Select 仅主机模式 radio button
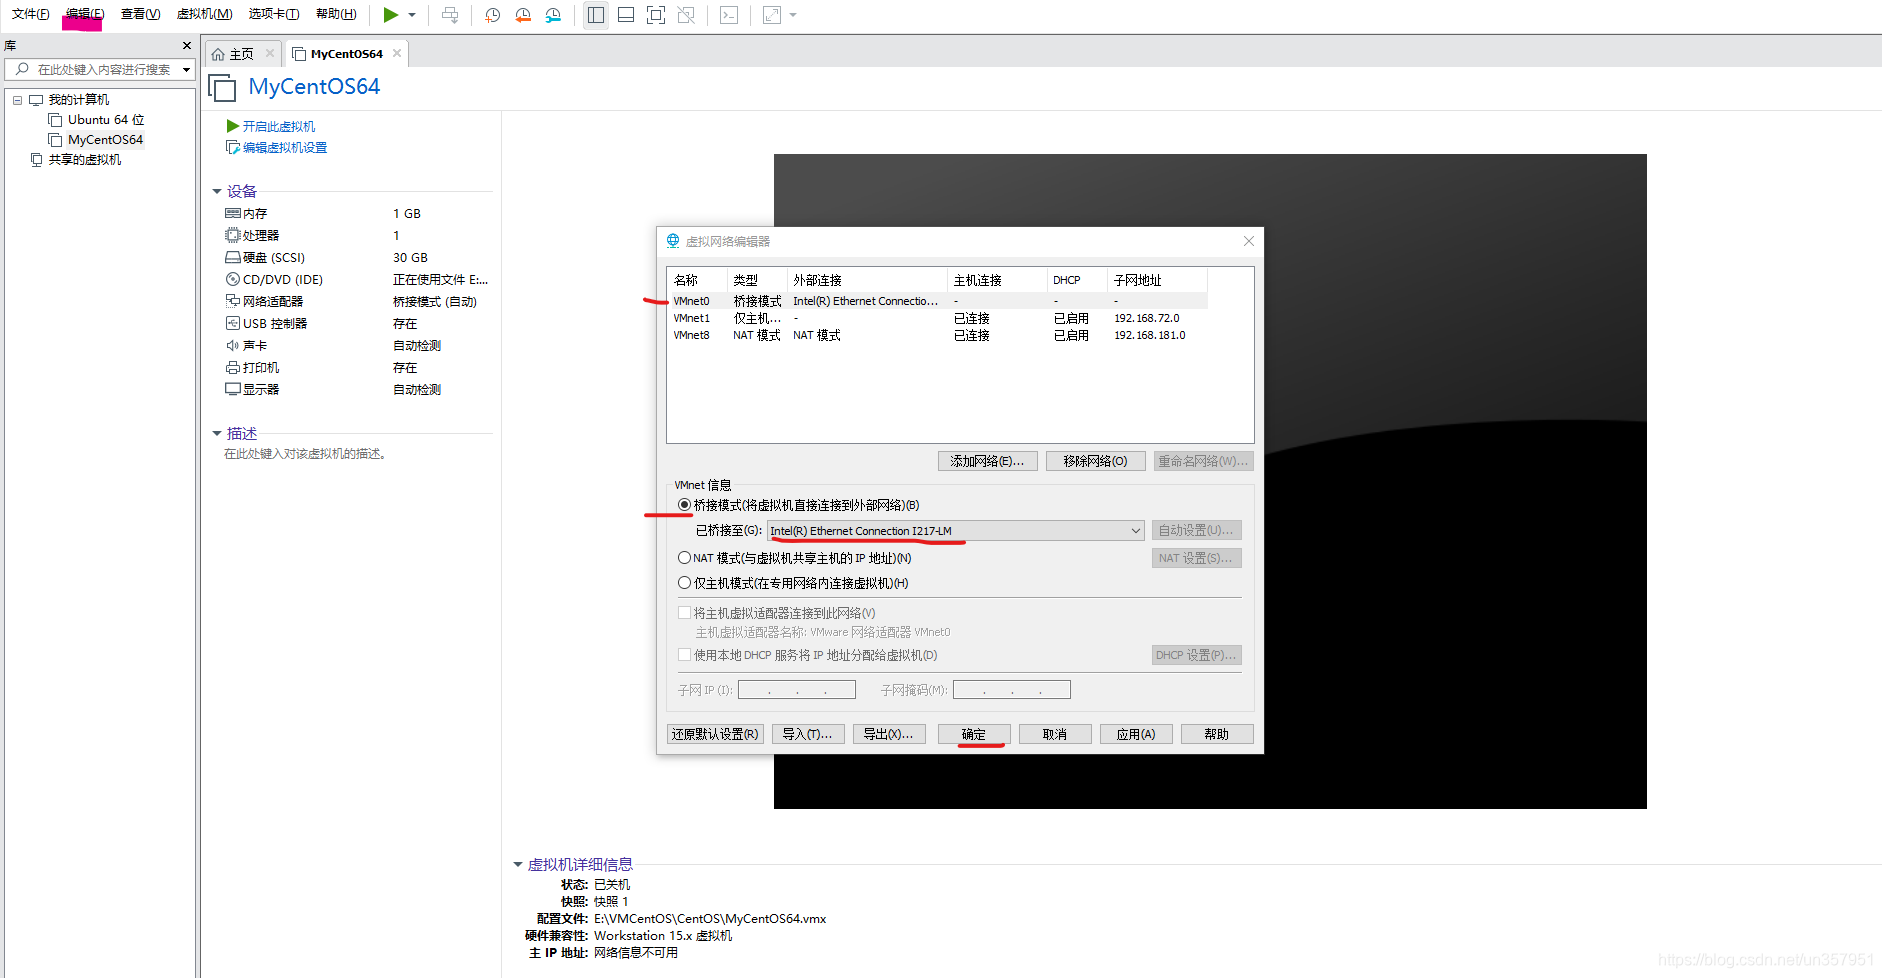 click(684, 583)
